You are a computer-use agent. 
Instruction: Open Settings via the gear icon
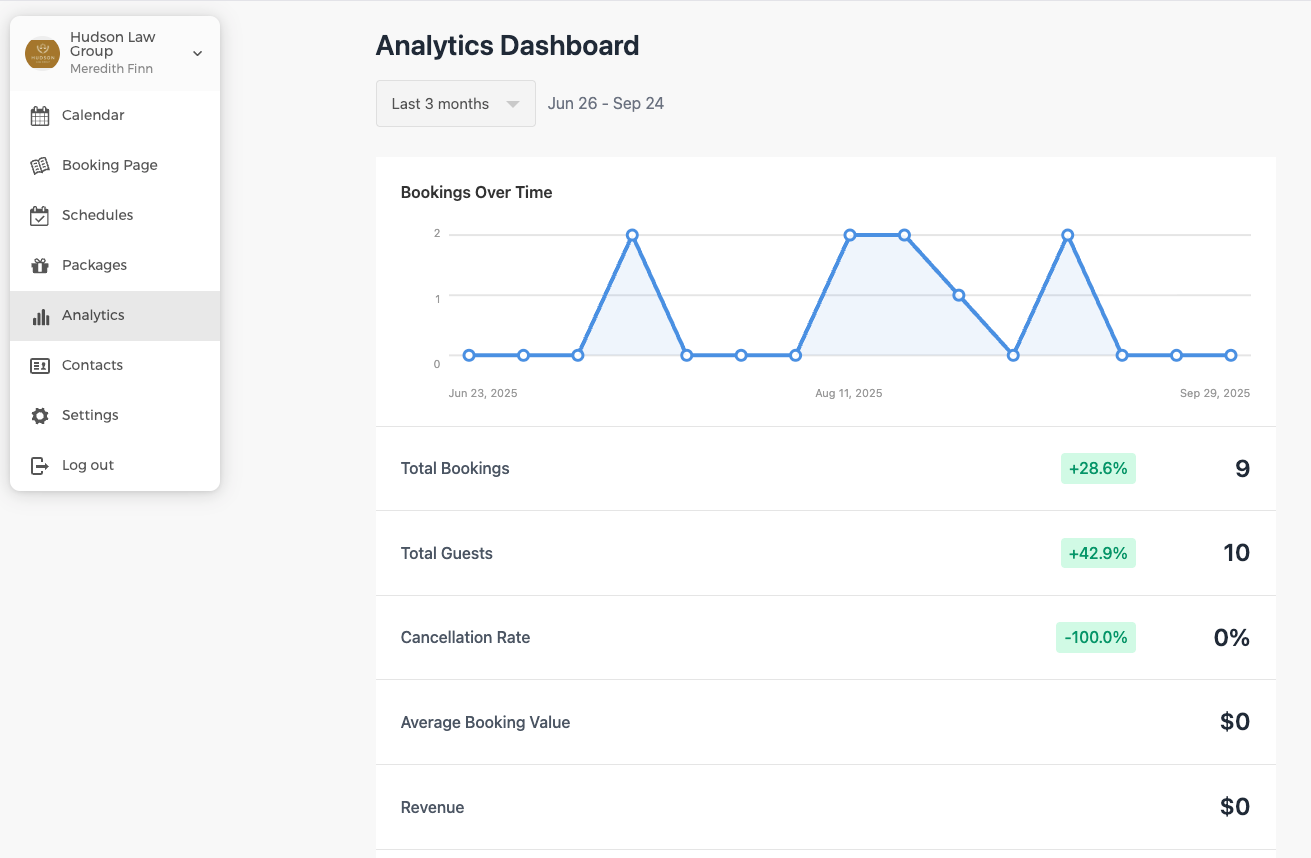[x=40, y=416]
